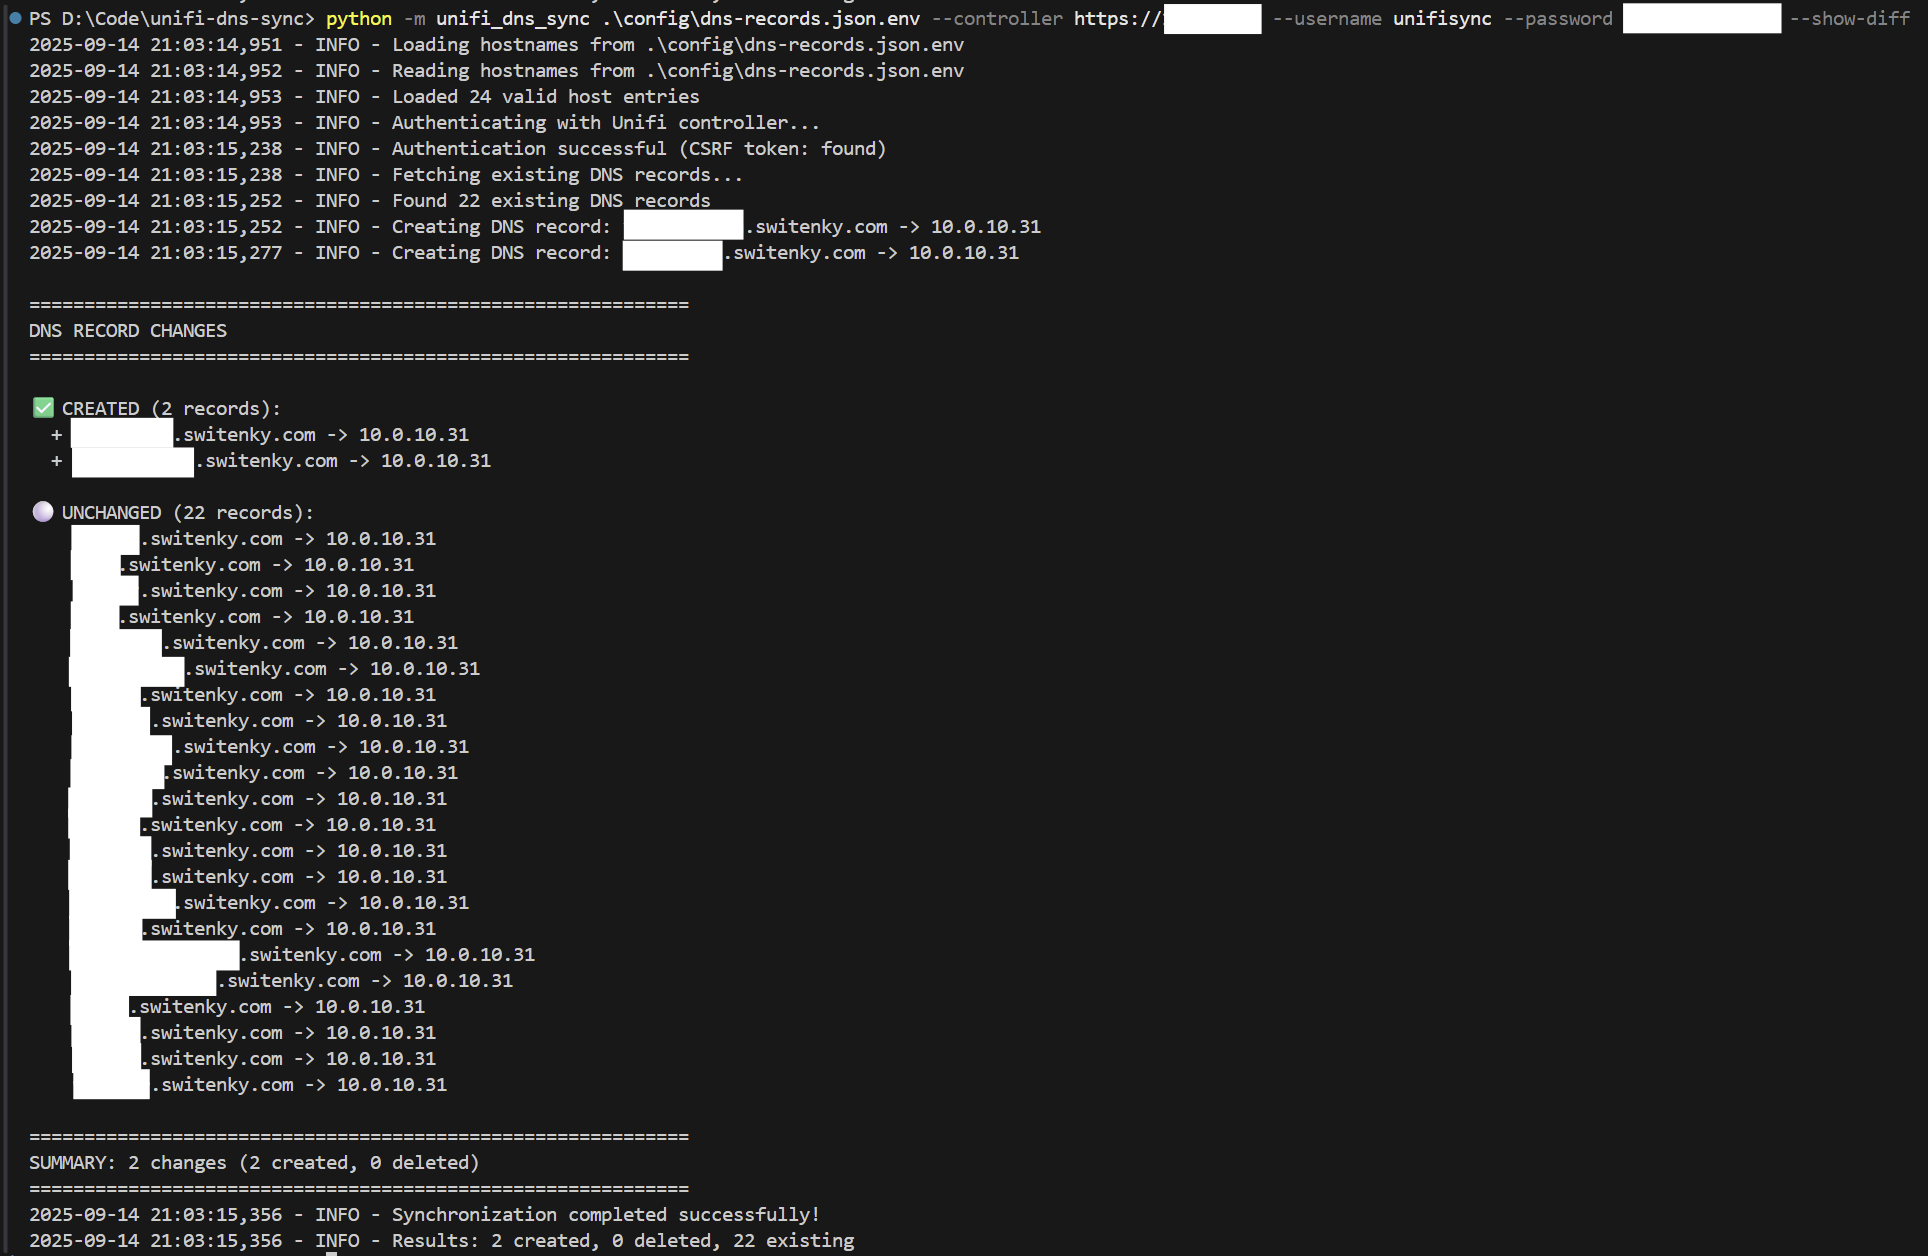Click the --controller flag in the command line
The image size is (1928, 1256).
point(997,19)
